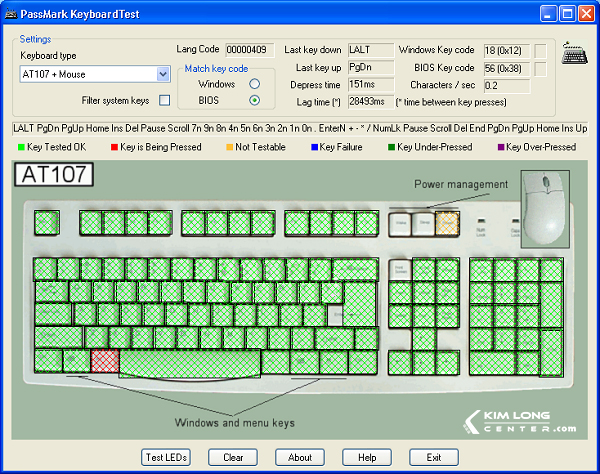The height and width of the screenshot is (474, 600).
Task: Click the Escape key on keyboard image
Action: pyautogui.click(x=46, y=222)
